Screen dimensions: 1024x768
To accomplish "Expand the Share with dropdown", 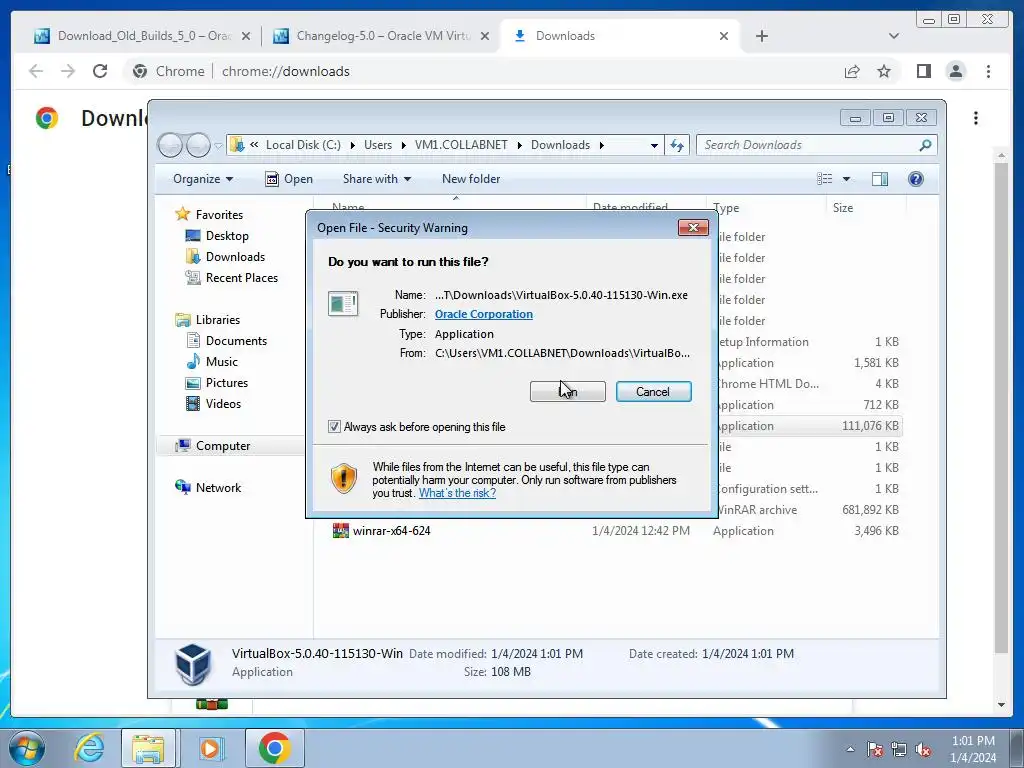I will [x=377, y=179].
